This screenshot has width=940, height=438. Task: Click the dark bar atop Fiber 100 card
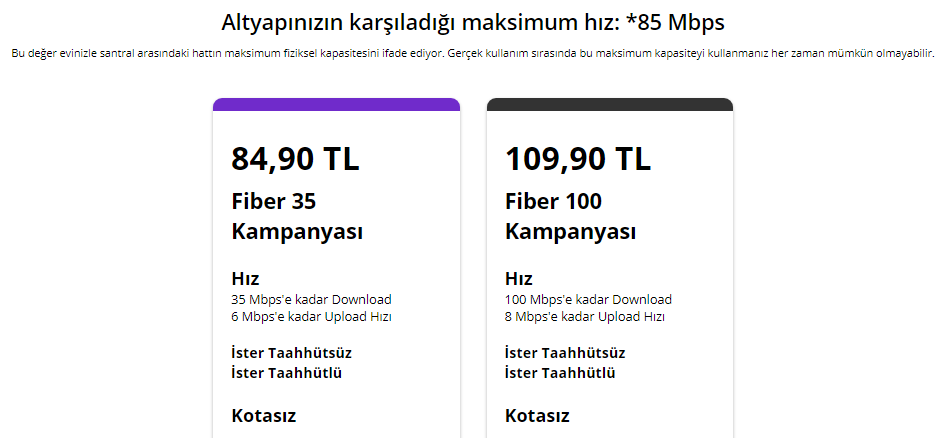(x=609, y=104)
